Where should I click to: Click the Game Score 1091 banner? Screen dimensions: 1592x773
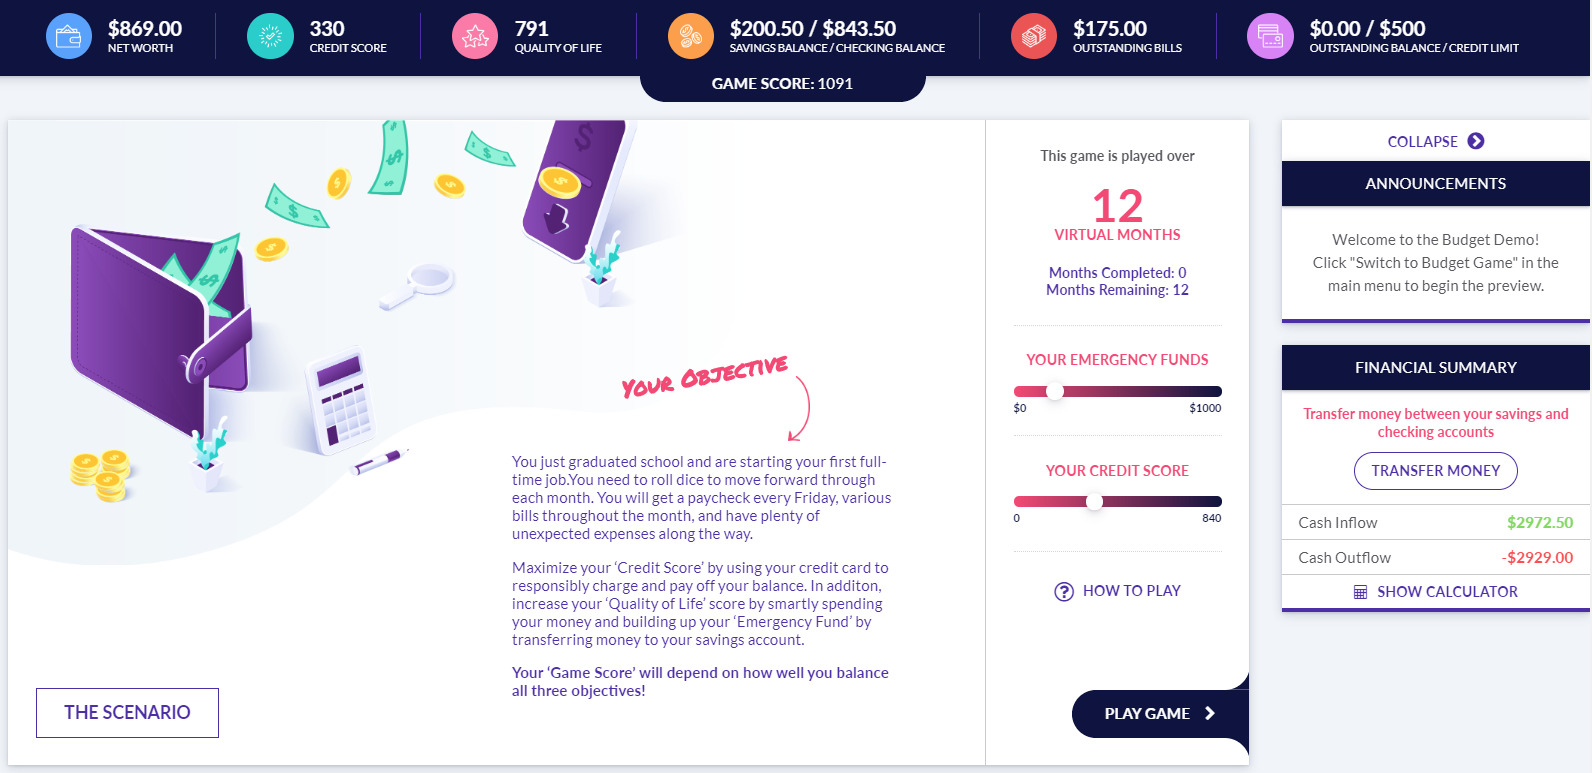[782, 84]
